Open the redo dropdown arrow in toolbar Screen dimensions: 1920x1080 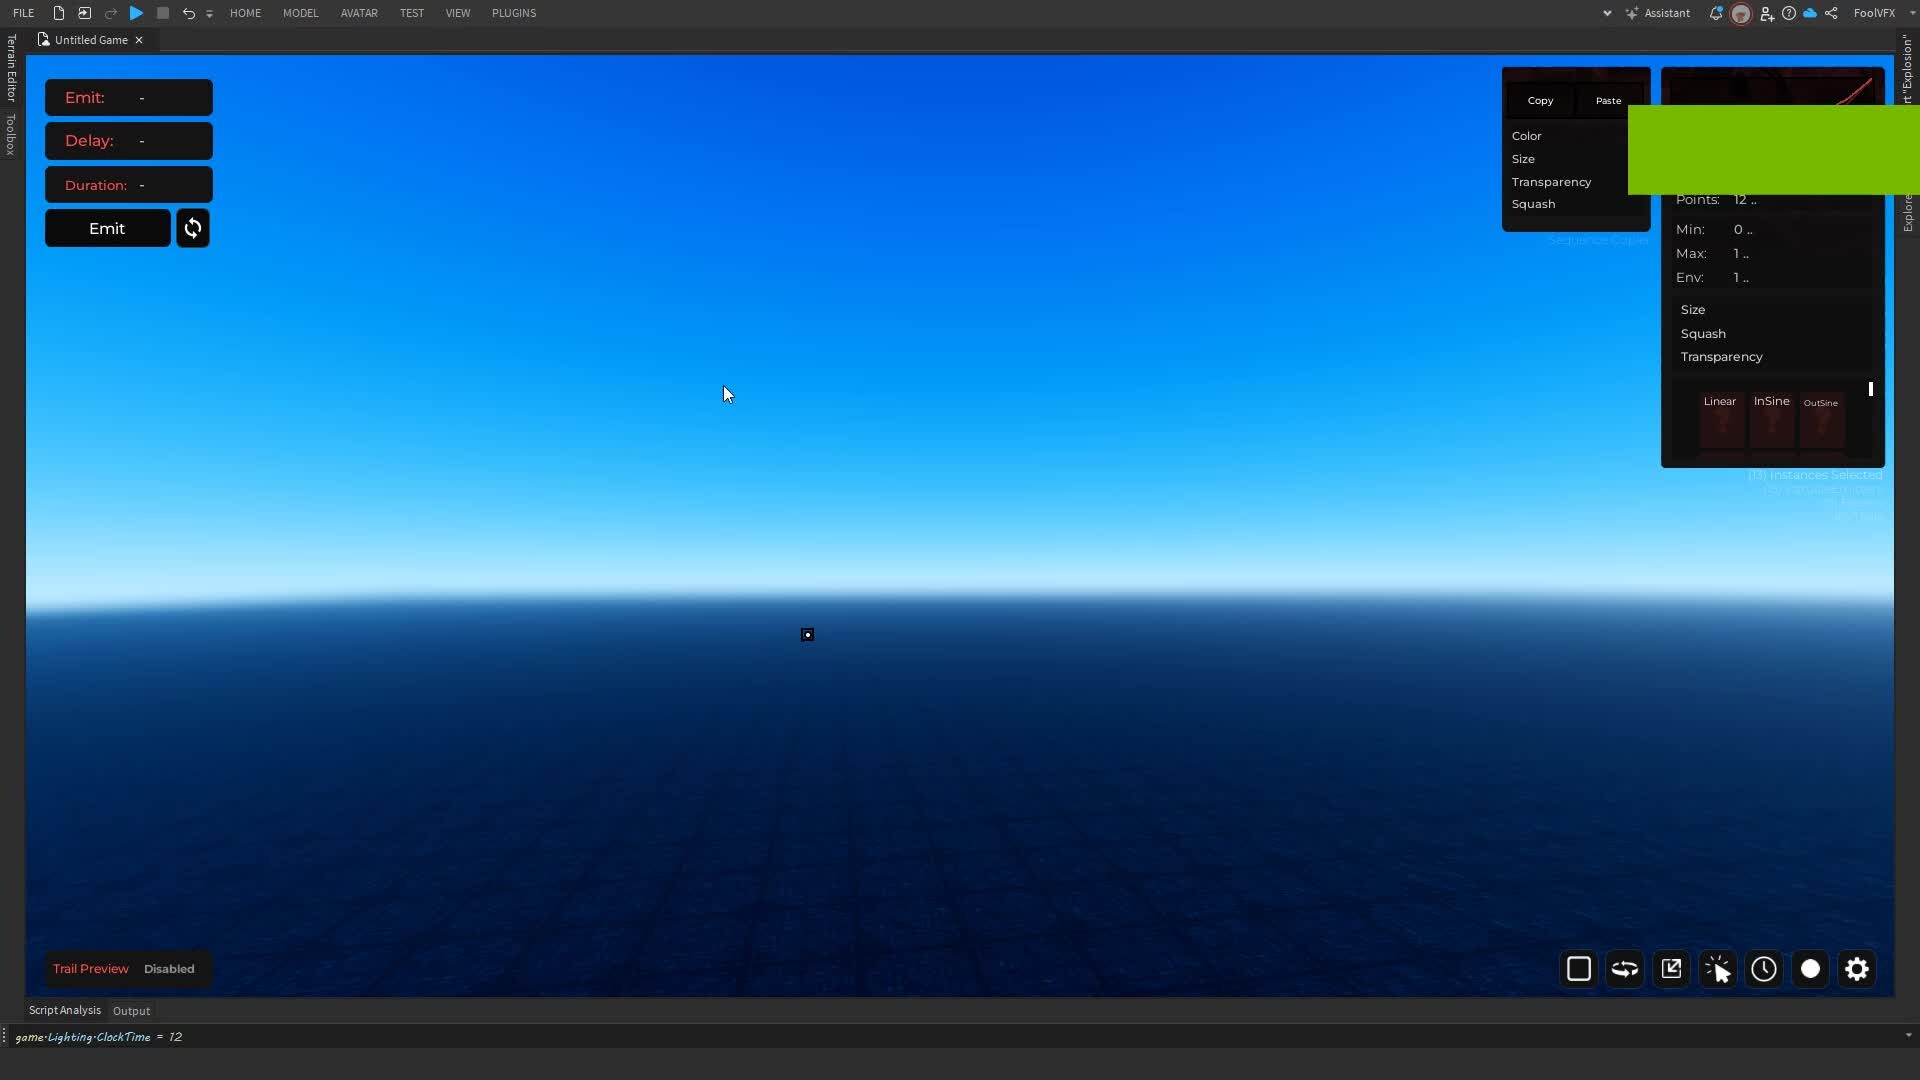(x=210, y=13)
